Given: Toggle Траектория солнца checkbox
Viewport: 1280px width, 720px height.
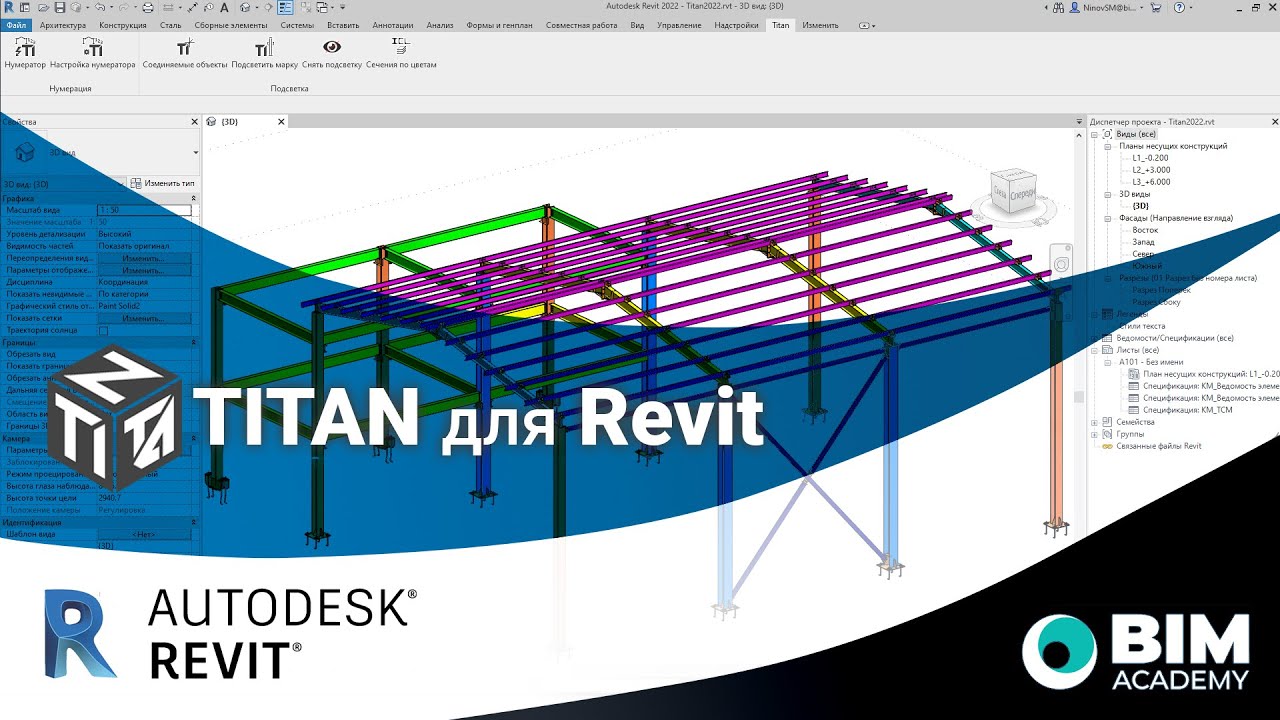Looking at the screenshot, I should [103, 330].
